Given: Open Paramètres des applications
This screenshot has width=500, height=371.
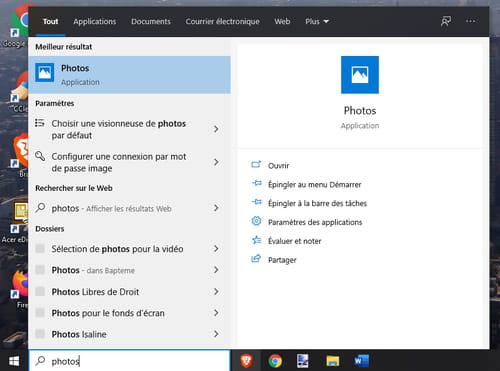Looking at the screenshot, I should point(315,222).
